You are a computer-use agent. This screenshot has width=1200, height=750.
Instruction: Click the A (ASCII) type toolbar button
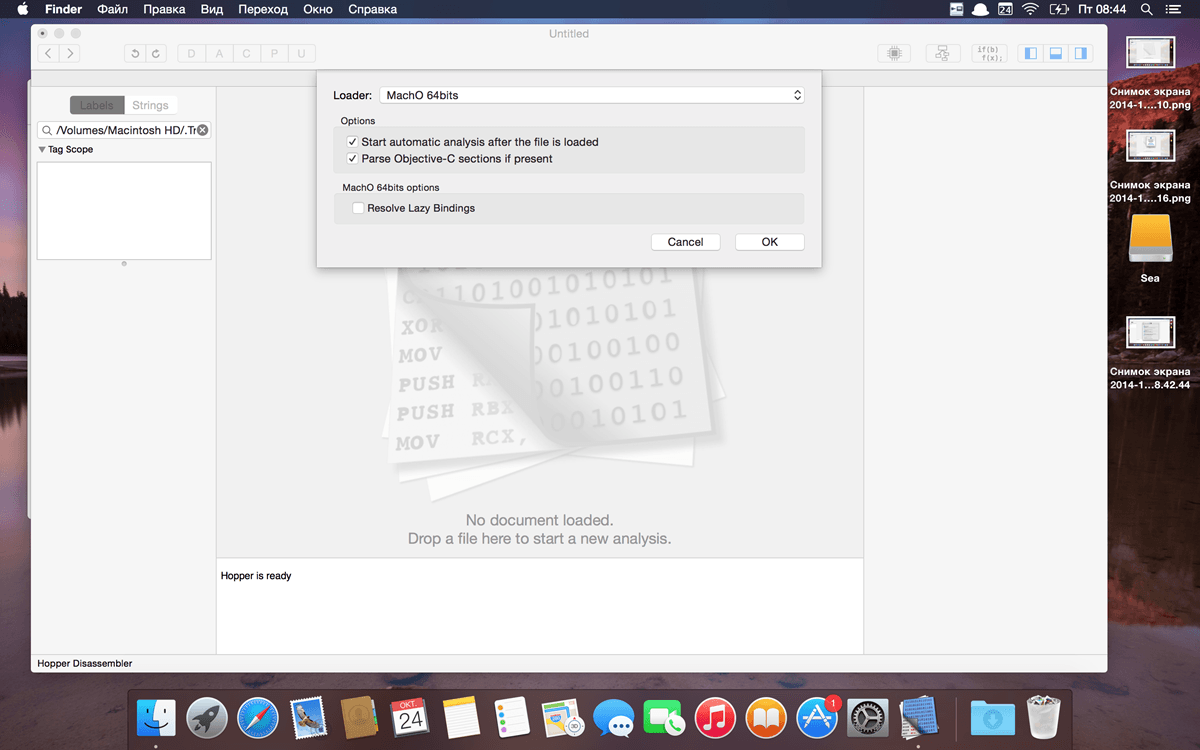point(219,53)
